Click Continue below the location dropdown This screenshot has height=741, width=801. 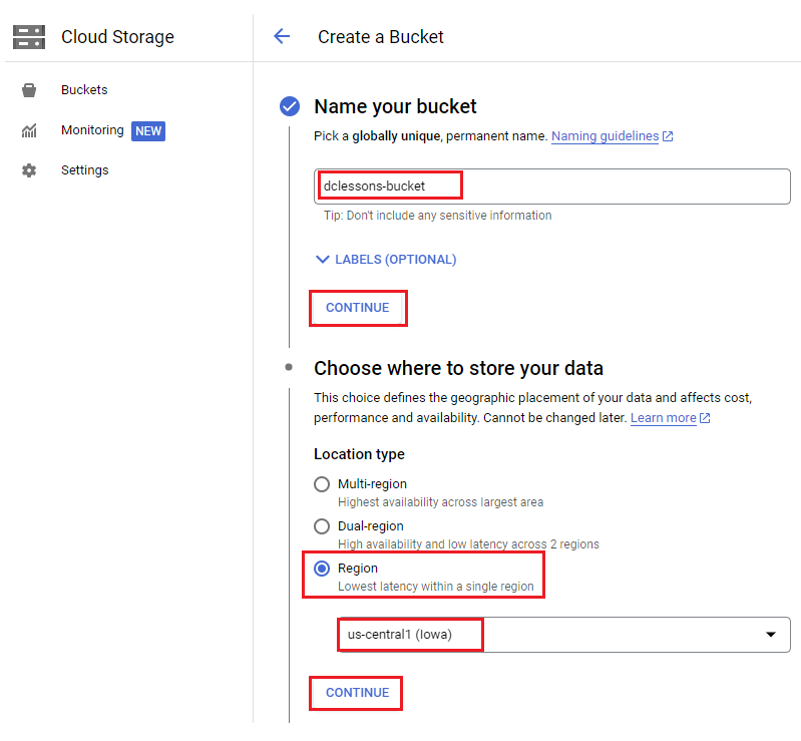[x=358, y=693]
